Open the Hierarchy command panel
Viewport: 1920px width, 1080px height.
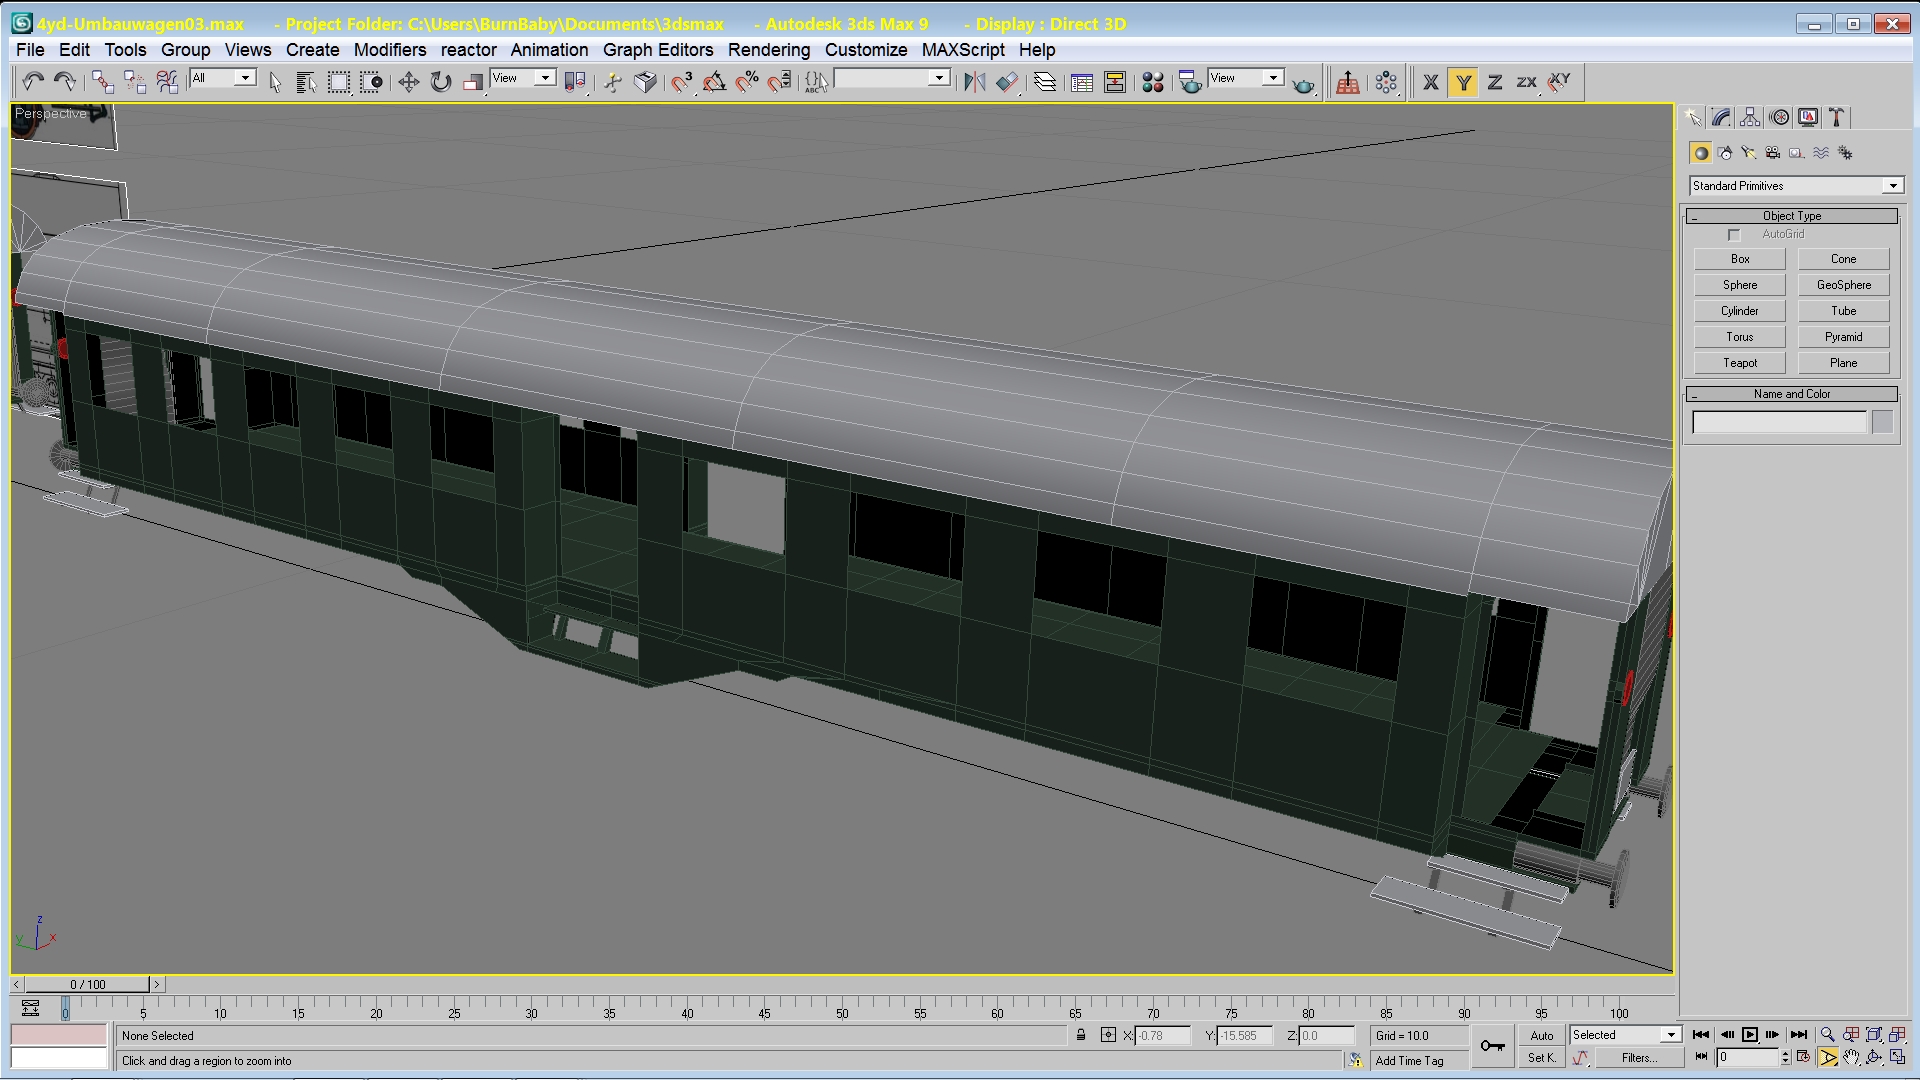1750,118
